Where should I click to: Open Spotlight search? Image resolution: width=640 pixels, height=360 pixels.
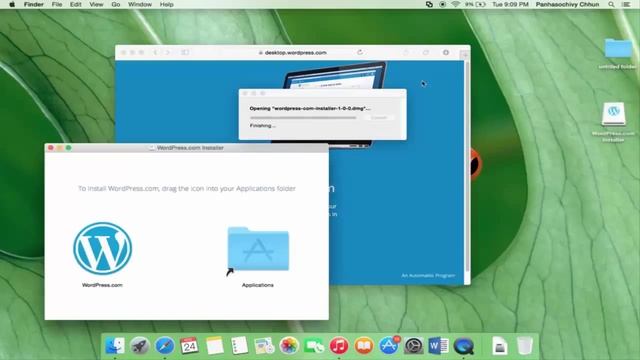click(x=611, y=4)
